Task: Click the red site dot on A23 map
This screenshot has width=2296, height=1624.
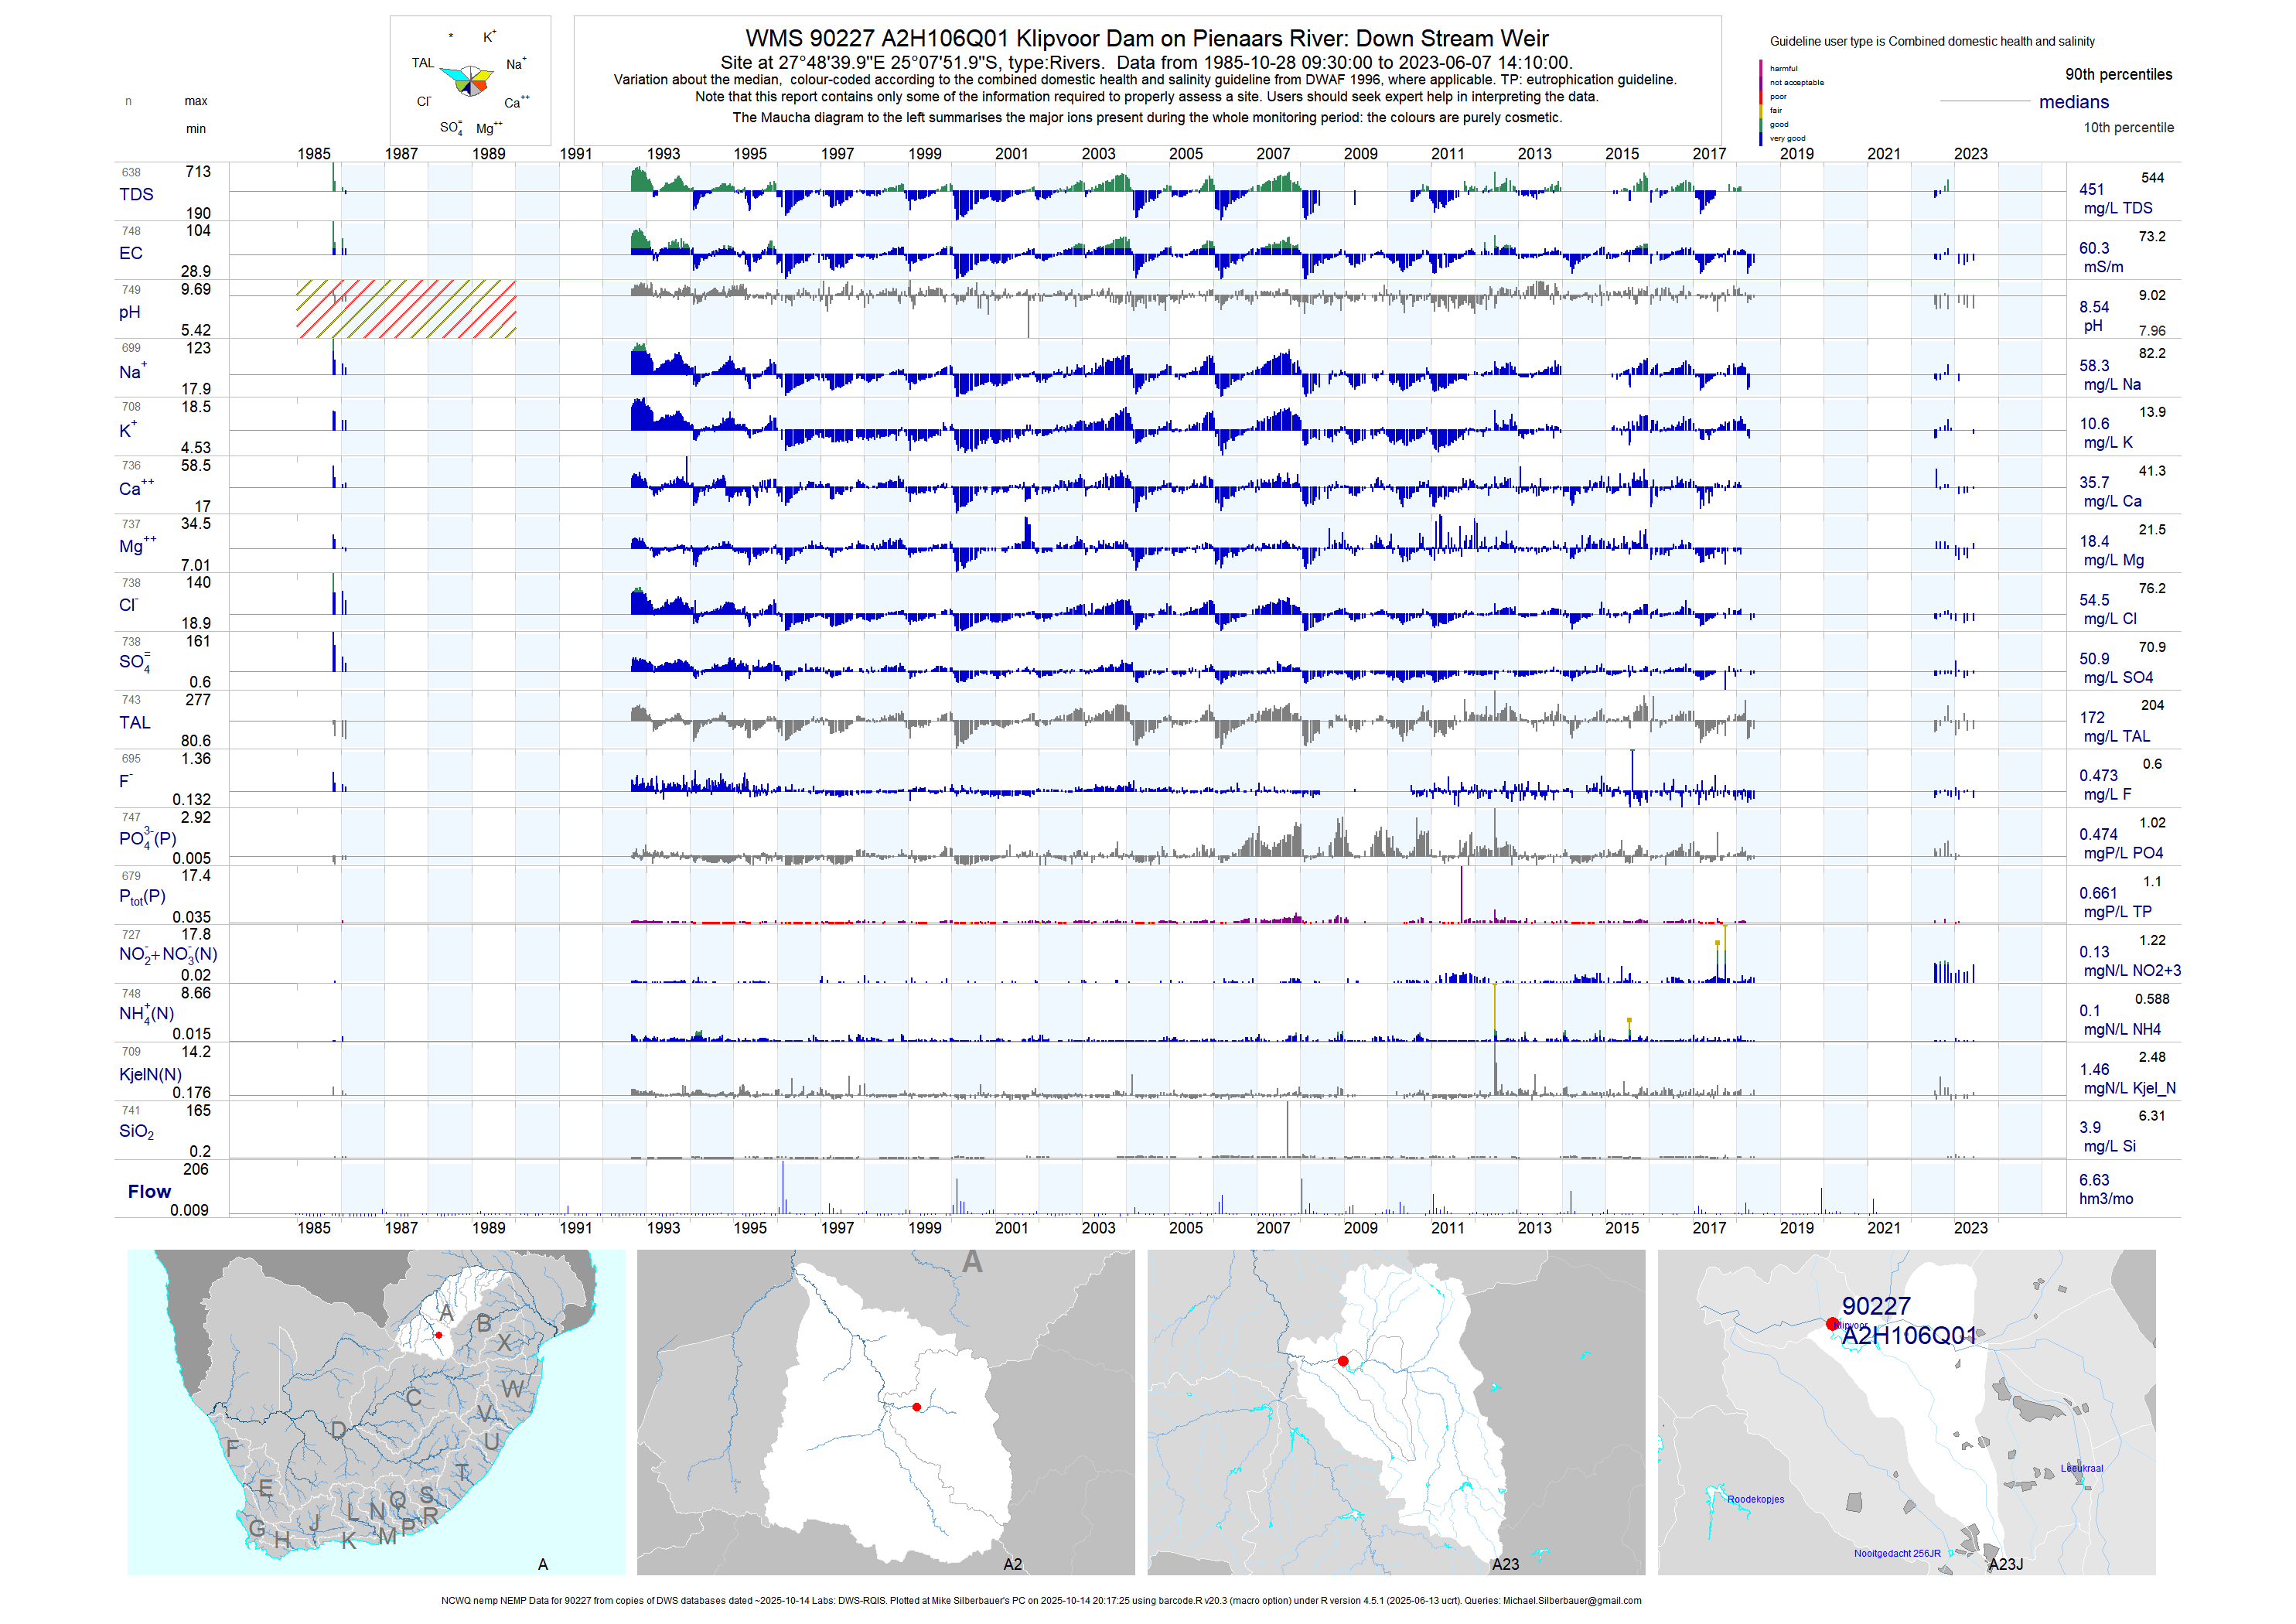Action: tap(1343, 1361)
